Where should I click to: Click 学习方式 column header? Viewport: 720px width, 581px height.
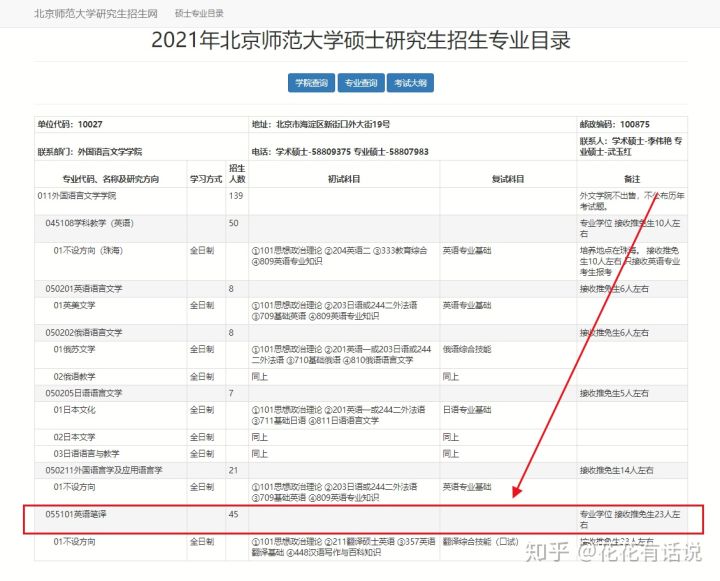(x=206, y=174)
